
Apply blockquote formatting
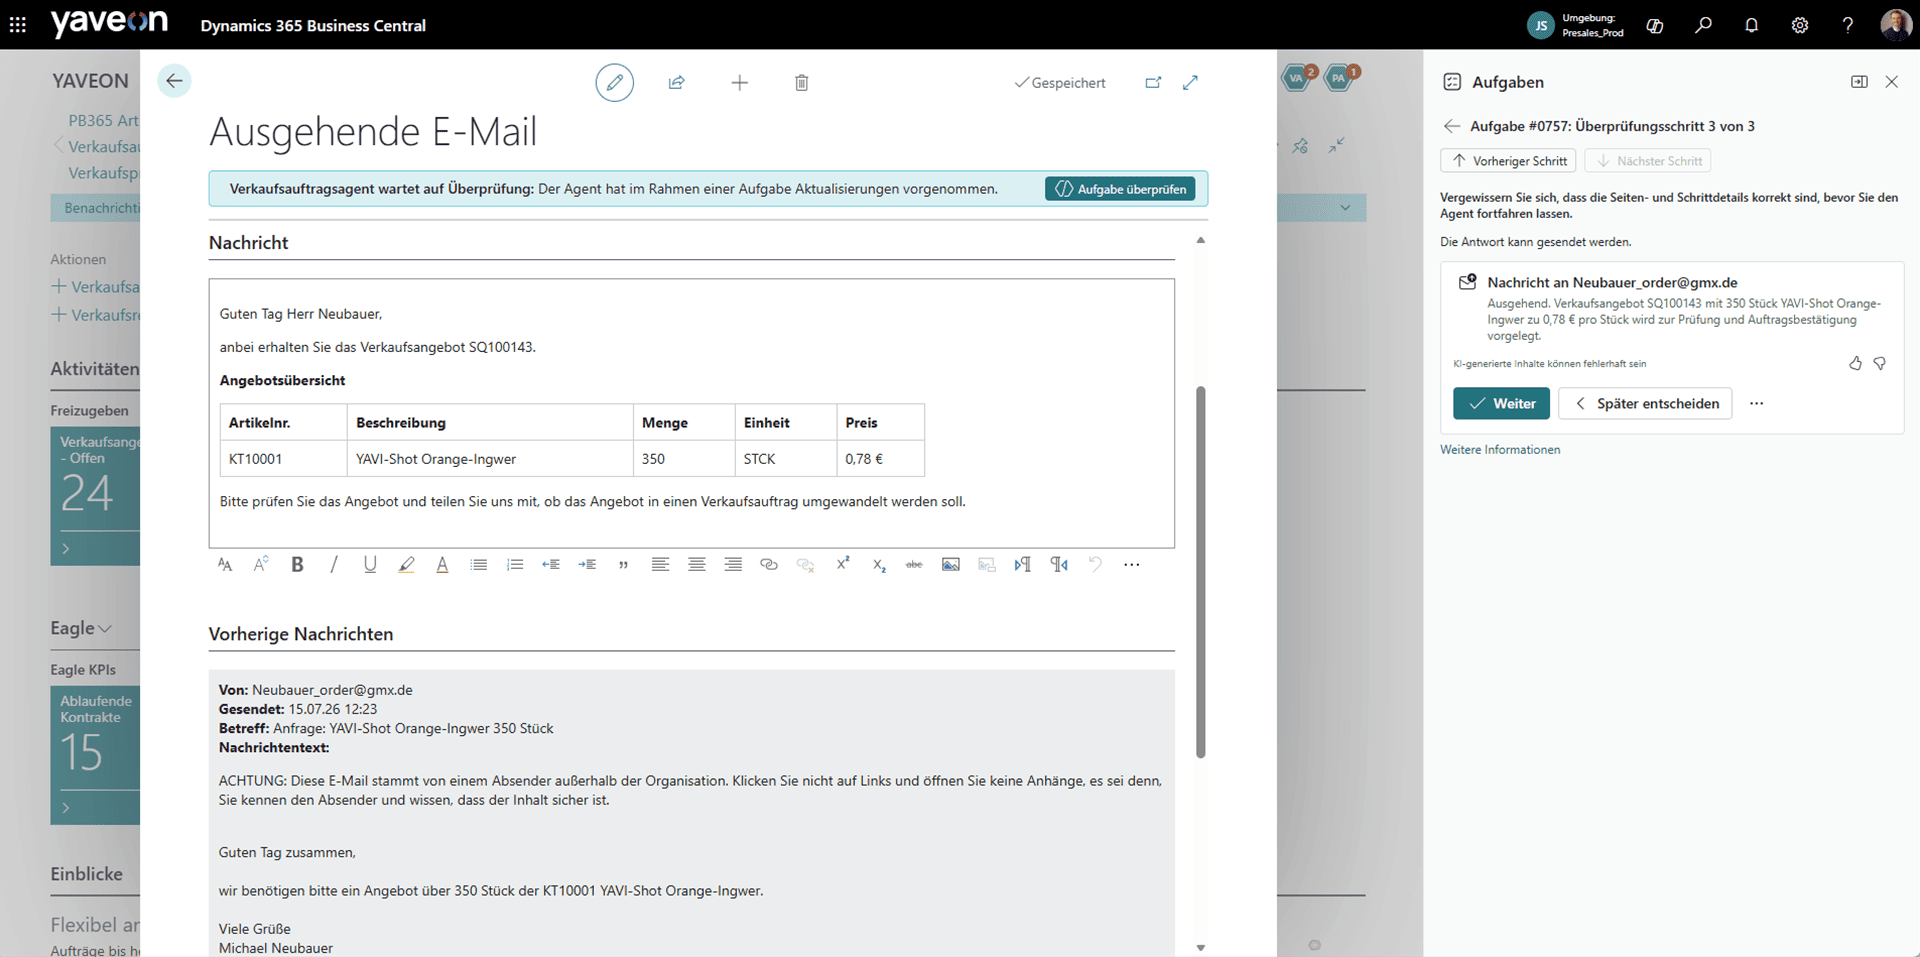[x=623, y=565]
